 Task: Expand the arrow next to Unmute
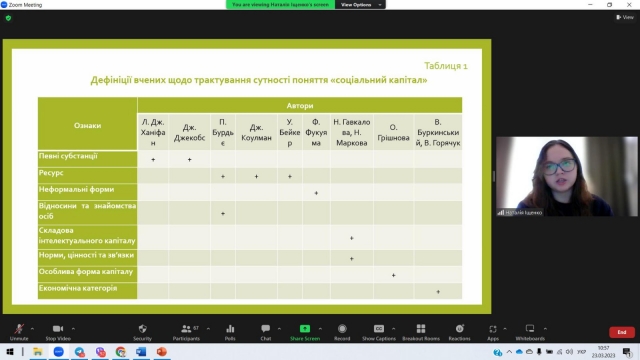pyautogui.click(x=32, y=329)
